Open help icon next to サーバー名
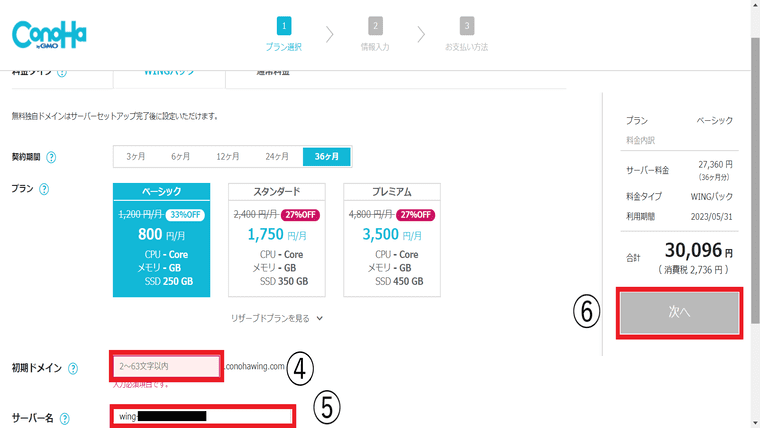Viewport: 760px width, 428px height. click(x=64, y=418)
